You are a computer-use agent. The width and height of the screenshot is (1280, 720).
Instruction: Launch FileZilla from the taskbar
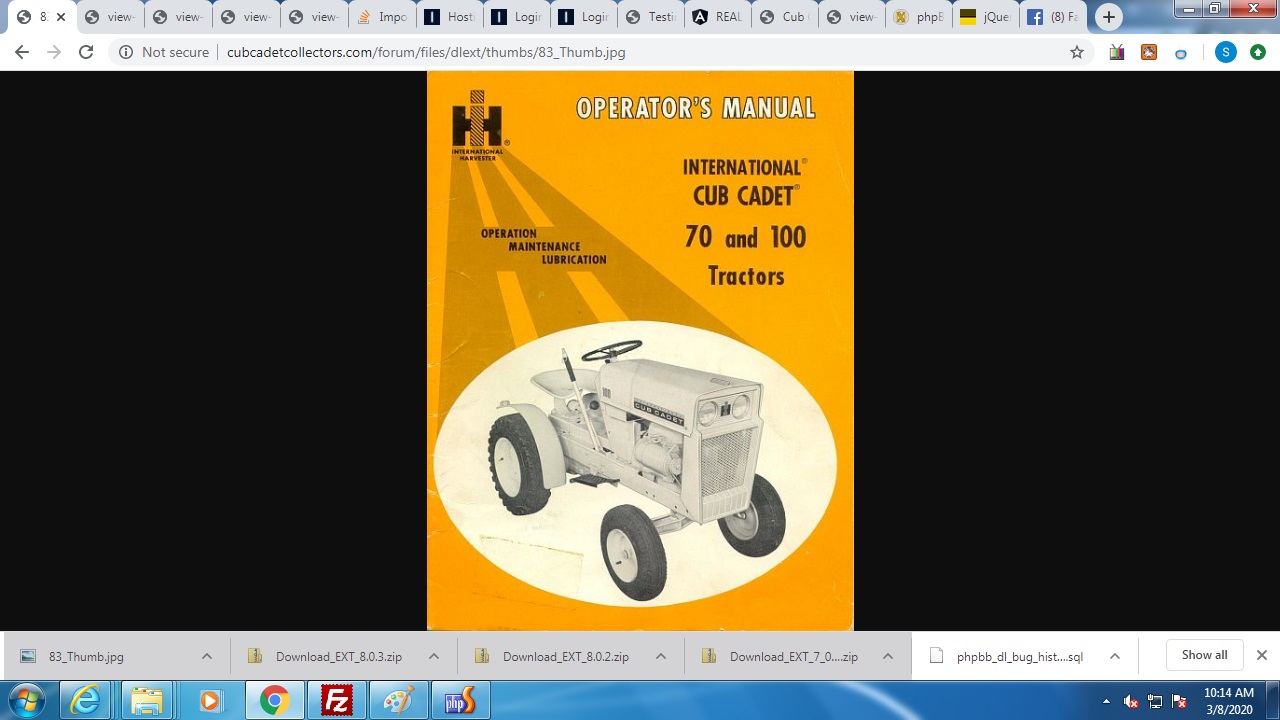[x=336, y=701]
